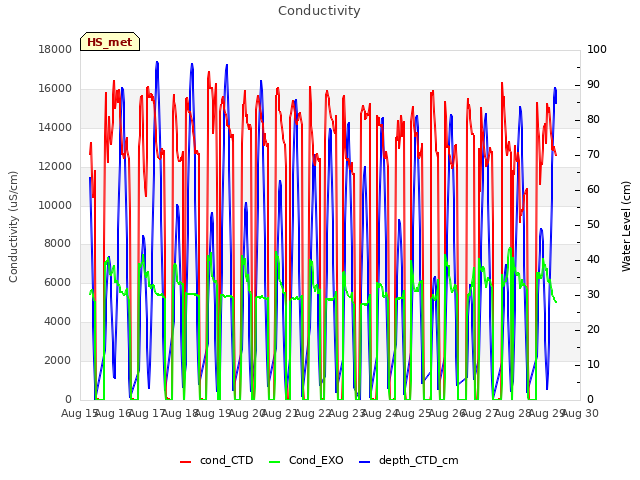
Task: Click the green Cond_EXO legend marker
Action: (275, 462)
